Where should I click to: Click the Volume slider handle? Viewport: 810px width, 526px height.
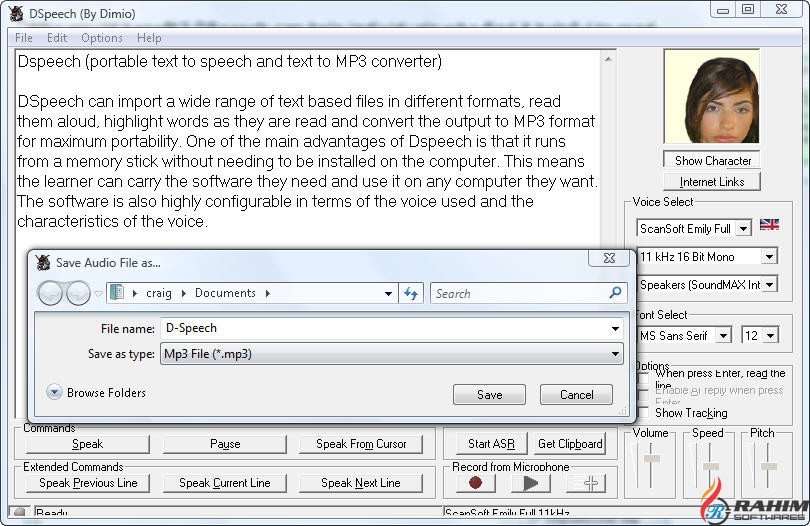652,458
